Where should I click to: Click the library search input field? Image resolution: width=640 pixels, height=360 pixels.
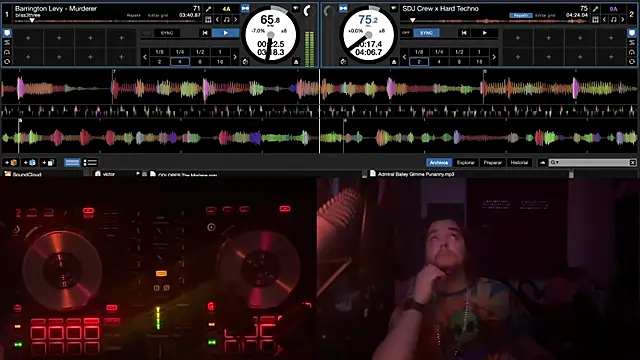click(594, 162)
